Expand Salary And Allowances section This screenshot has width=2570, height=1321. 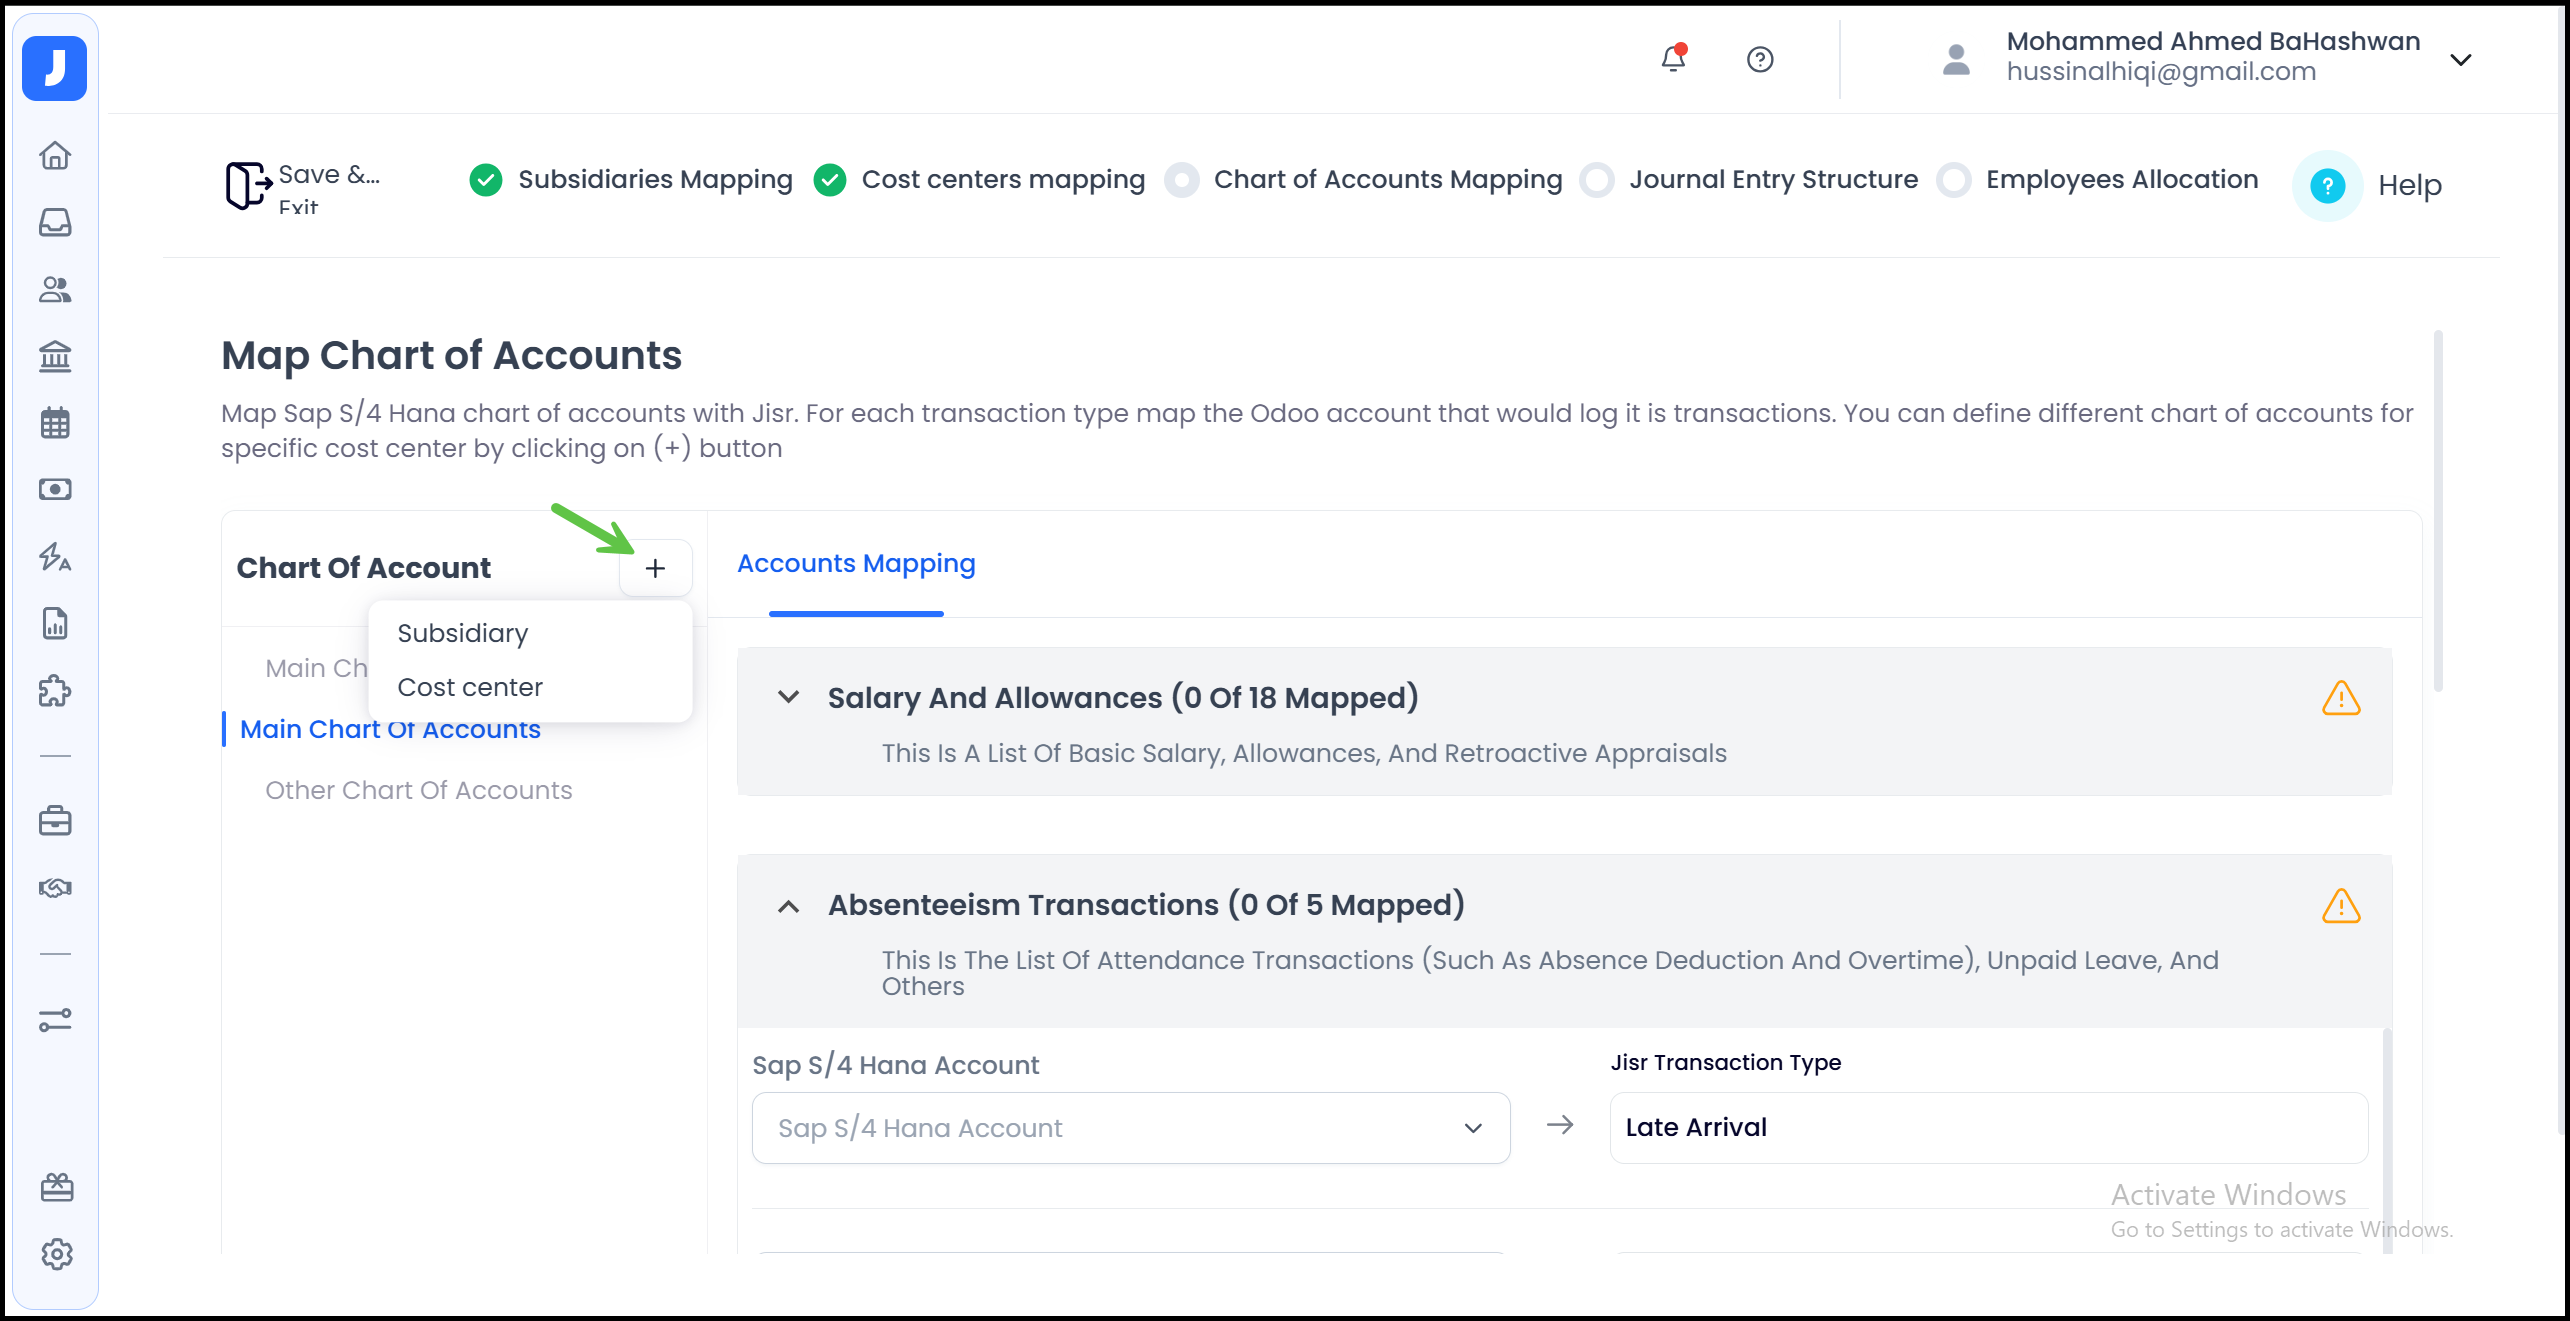(x=789, y=697)
